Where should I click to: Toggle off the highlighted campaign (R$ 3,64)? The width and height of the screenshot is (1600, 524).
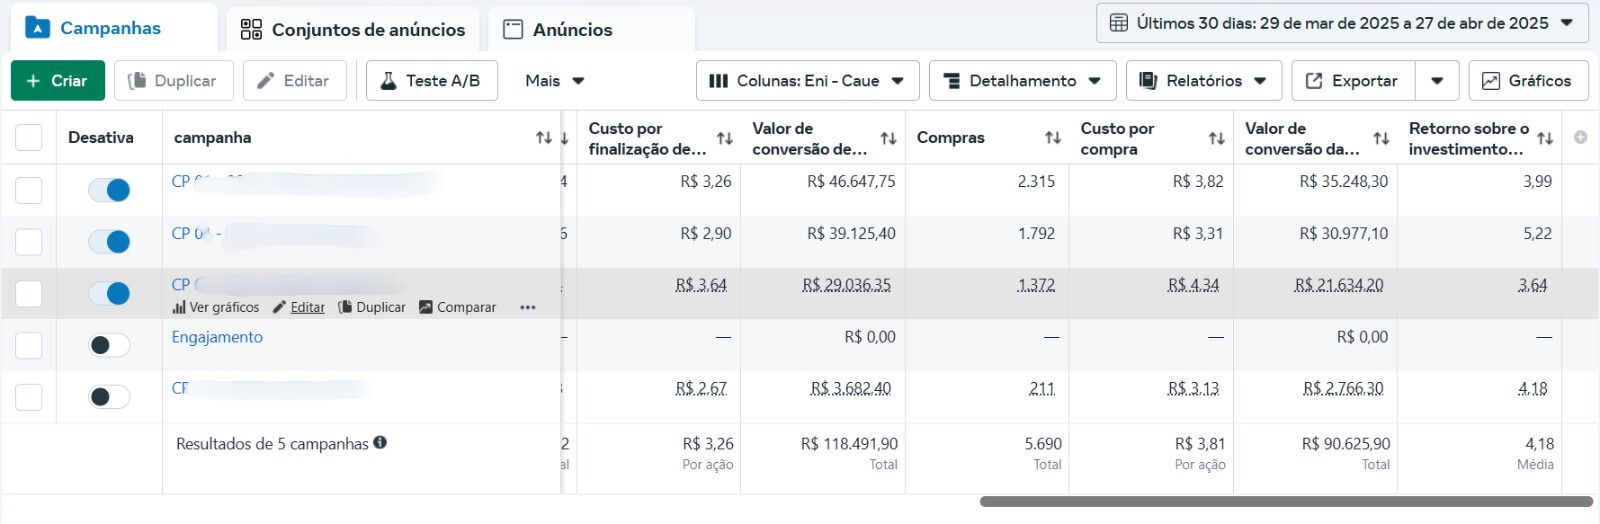click(x=109, y=293)
